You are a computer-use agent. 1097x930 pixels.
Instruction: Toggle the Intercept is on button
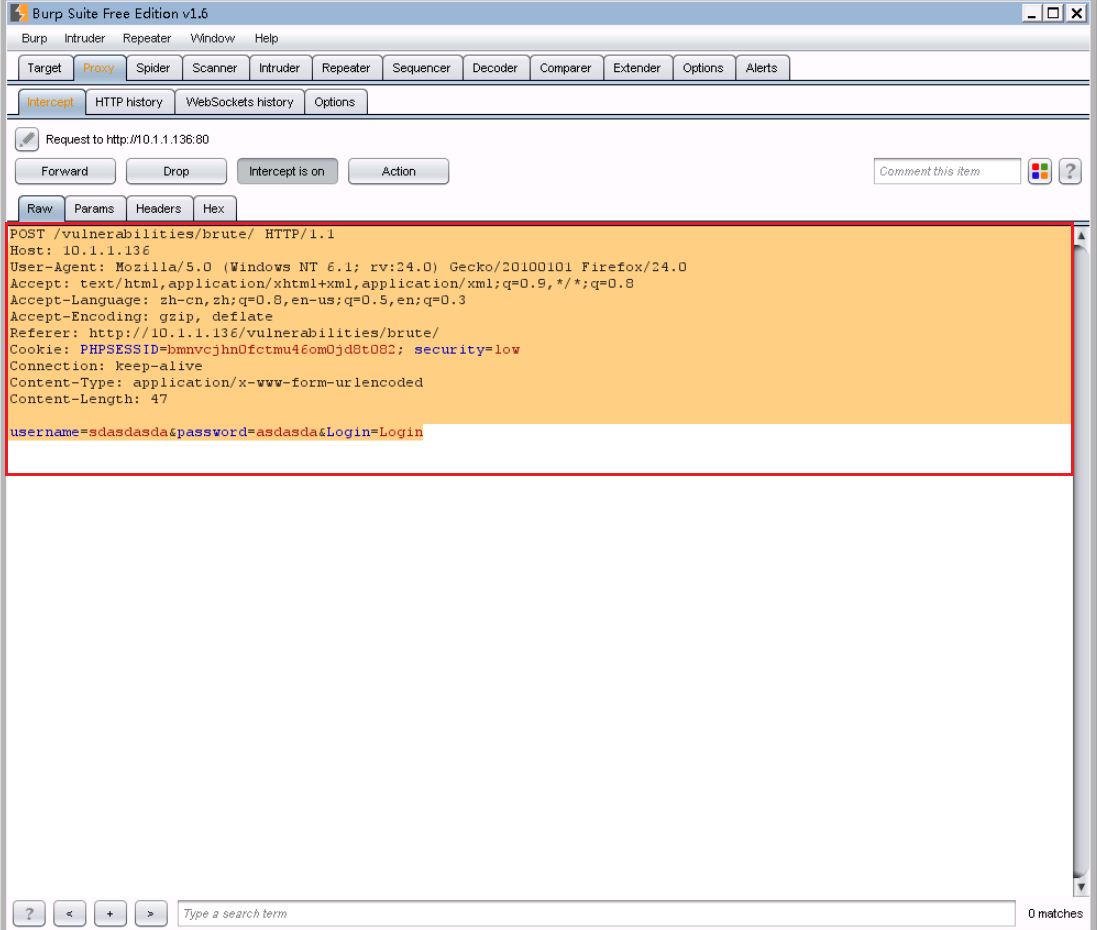tap(287, 171)
